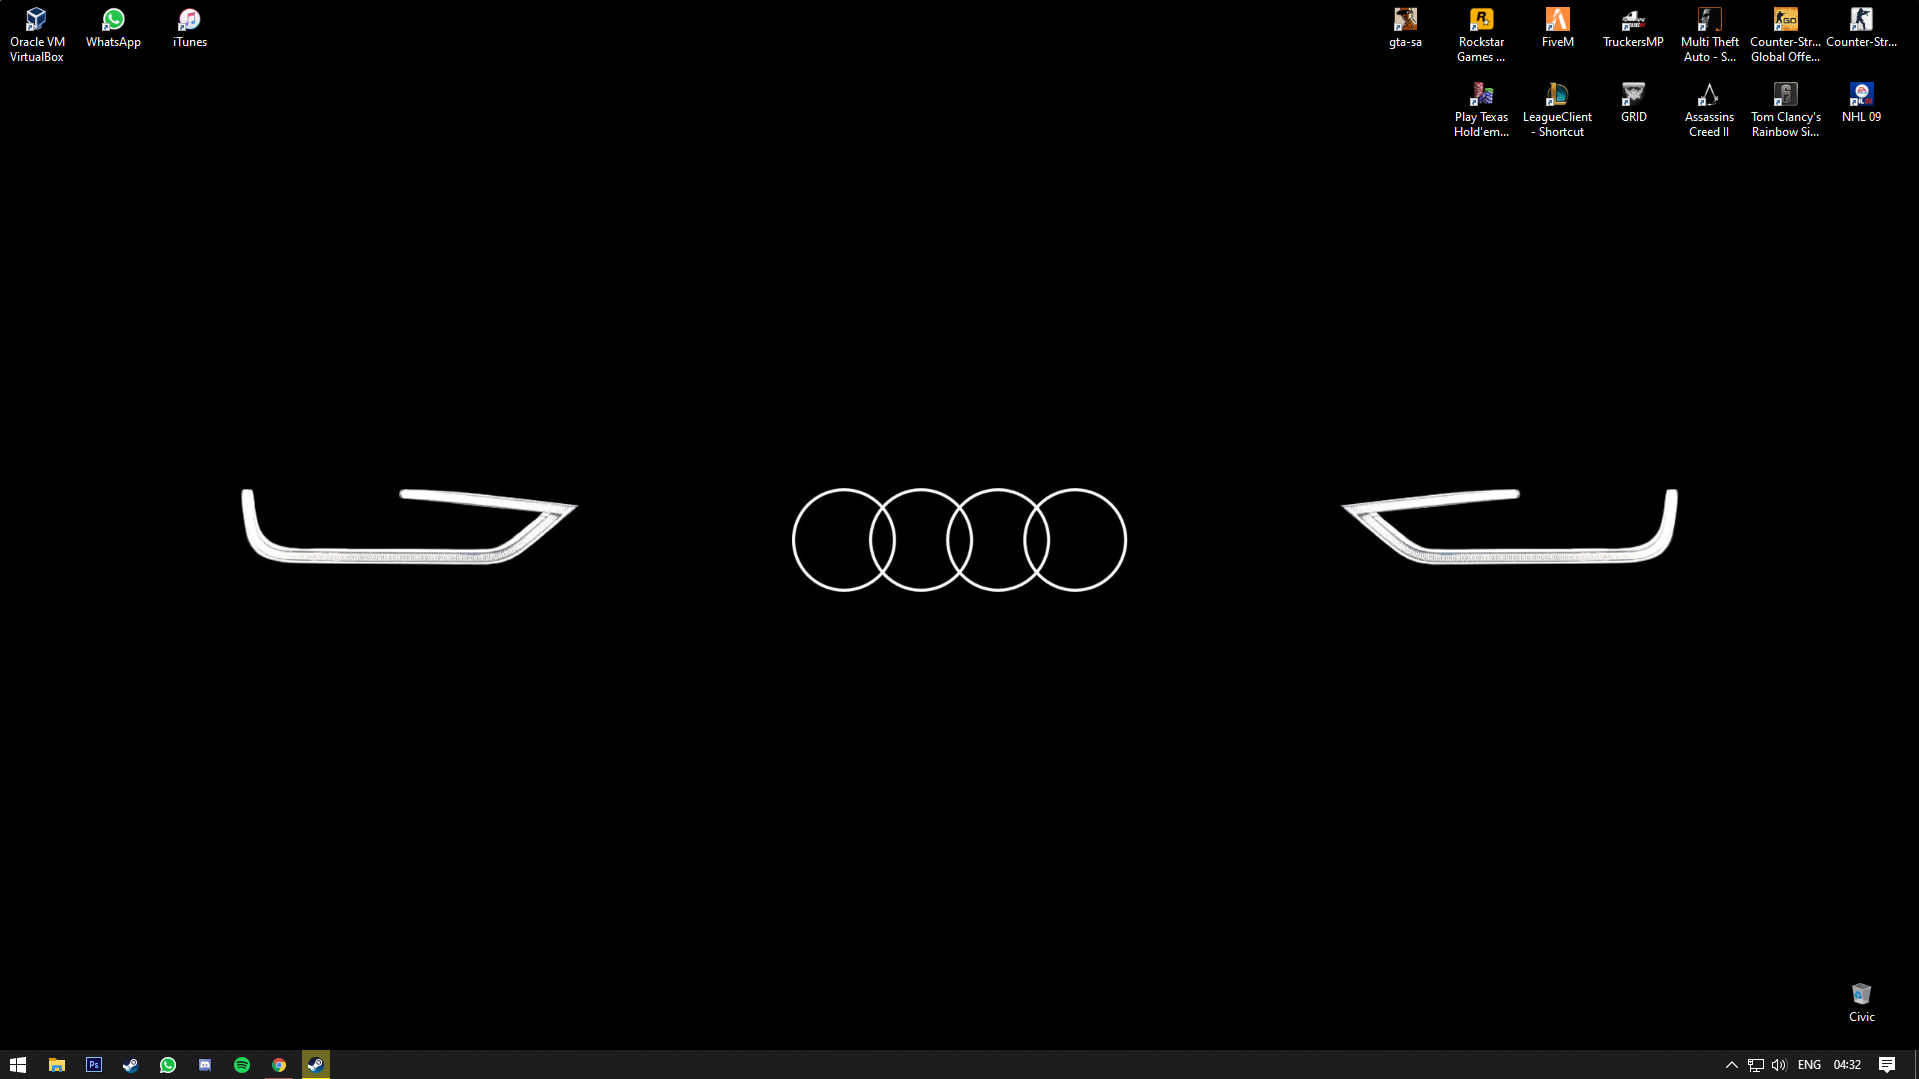Click Show desktop strip at taskbar edge
The image size is (1919, 1079).
tap(1916, 1065)
